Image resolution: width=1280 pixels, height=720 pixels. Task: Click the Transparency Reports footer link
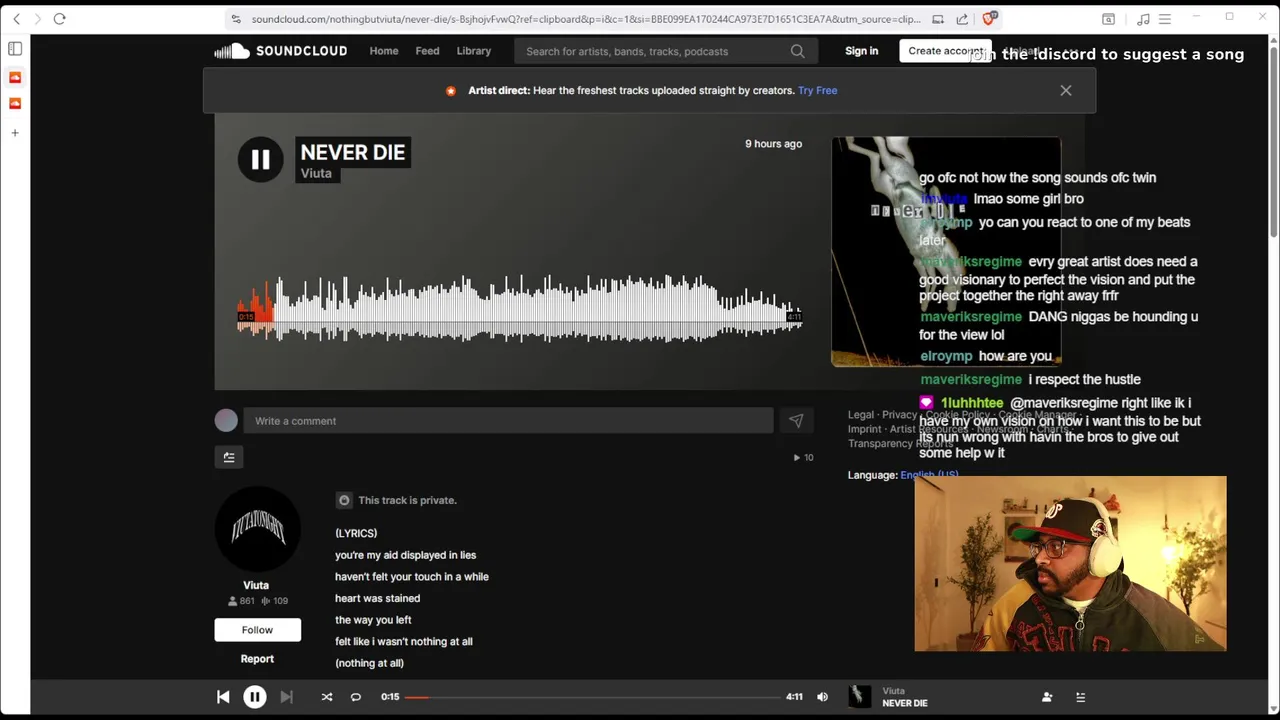[900, 444]
